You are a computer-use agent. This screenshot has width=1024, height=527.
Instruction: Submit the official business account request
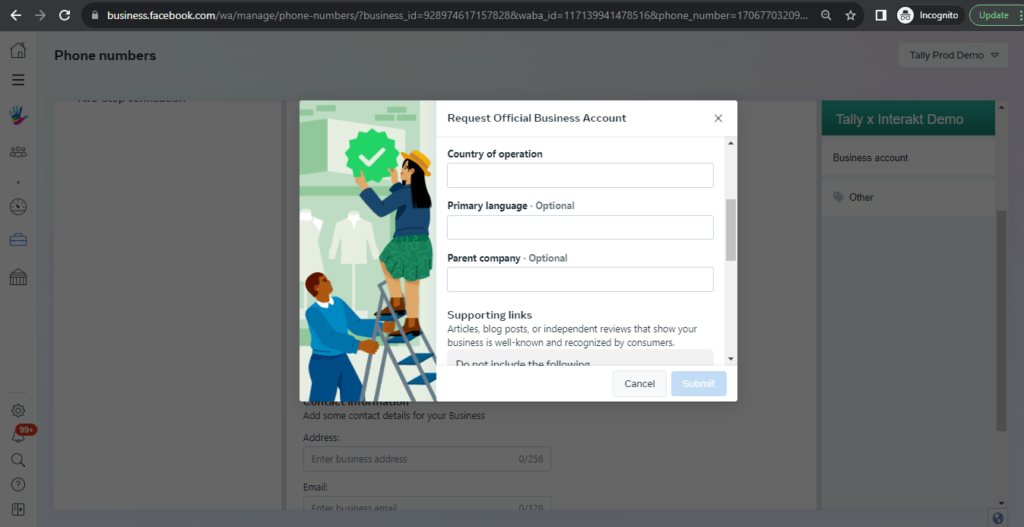[x=699, y=384]
